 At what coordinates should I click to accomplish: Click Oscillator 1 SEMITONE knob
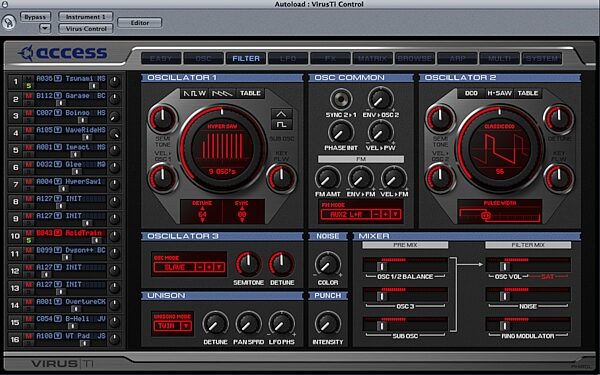point(163,119)
